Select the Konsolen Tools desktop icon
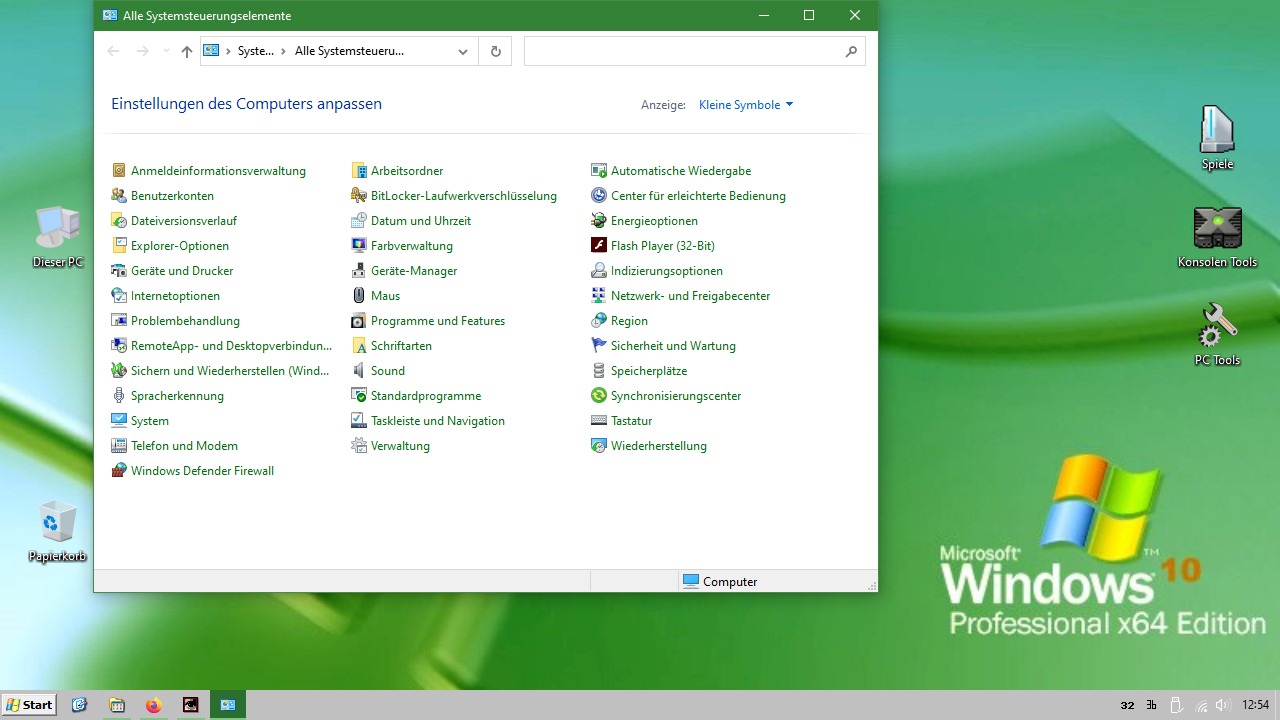This screenshot has height=720, width=1280. point(1217,237)
